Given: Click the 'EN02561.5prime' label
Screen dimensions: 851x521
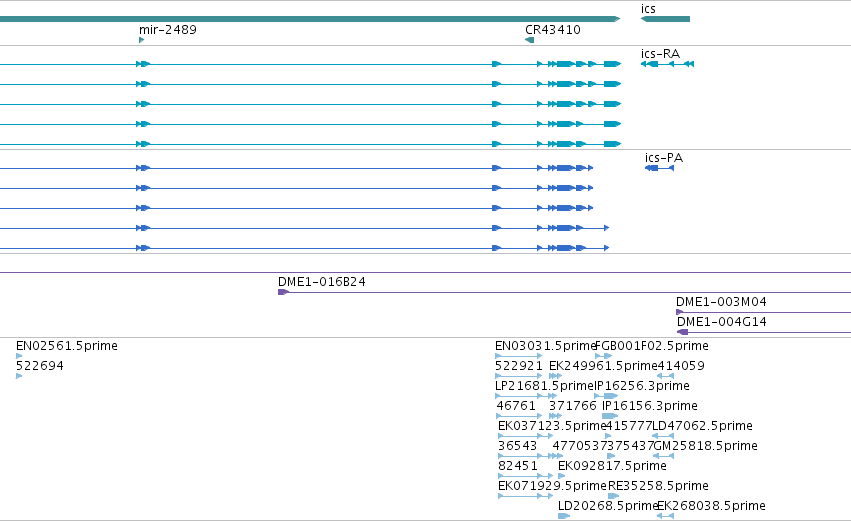Looking at the screenshot, I should [67, 346].
